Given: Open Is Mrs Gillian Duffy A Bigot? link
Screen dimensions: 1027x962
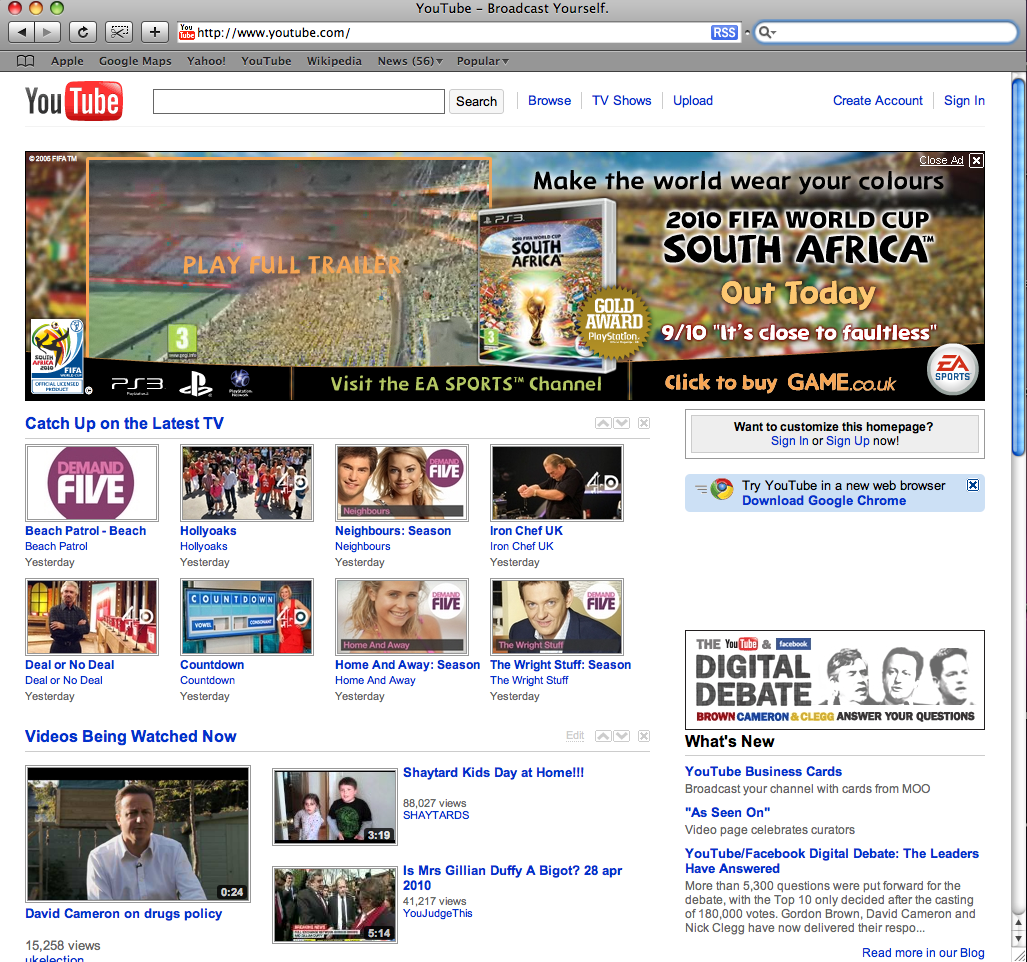Looking at the screenshot, I should pyautogui.click(x=512, y=878).
